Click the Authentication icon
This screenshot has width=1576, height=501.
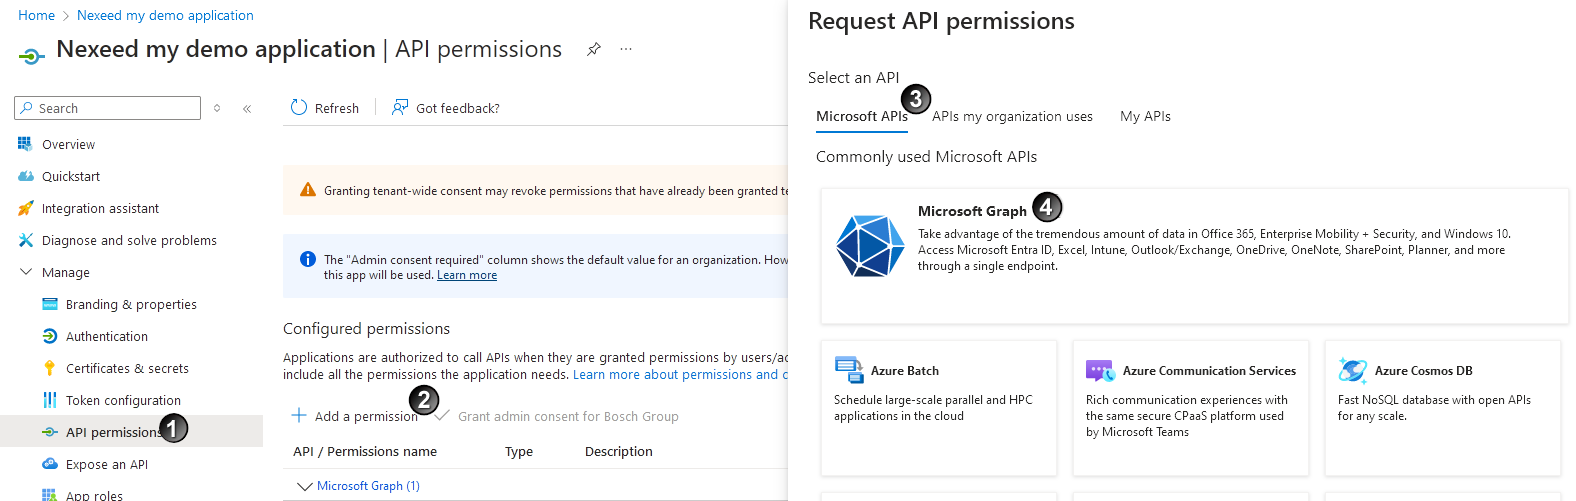pos(49,336)
